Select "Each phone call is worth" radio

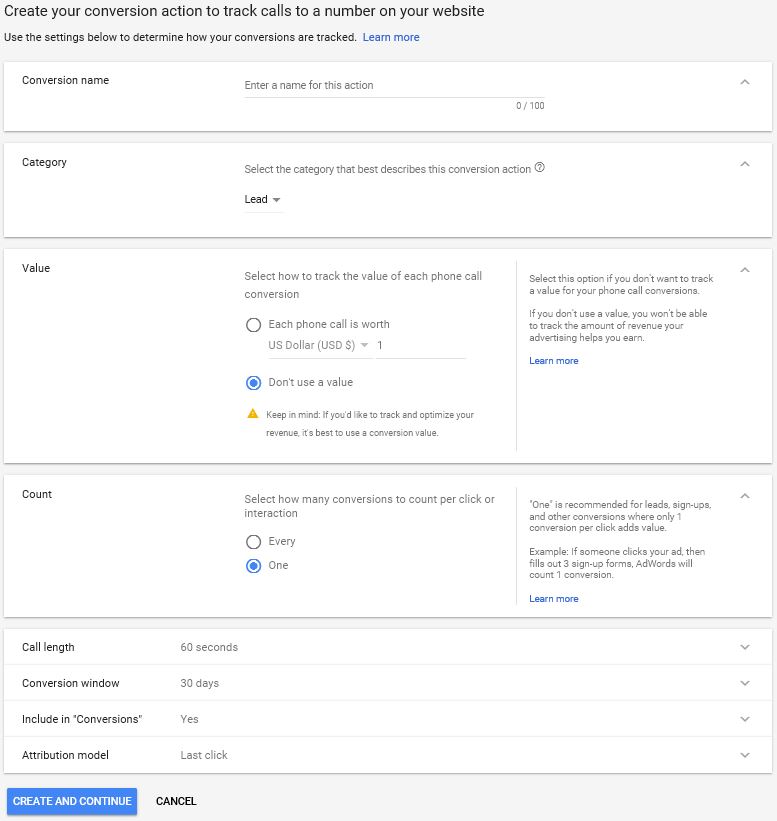pos(253,325)
